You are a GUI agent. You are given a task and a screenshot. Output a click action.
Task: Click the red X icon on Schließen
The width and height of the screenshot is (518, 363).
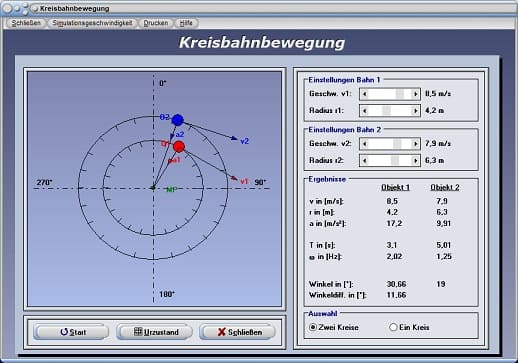pos(222,332)
